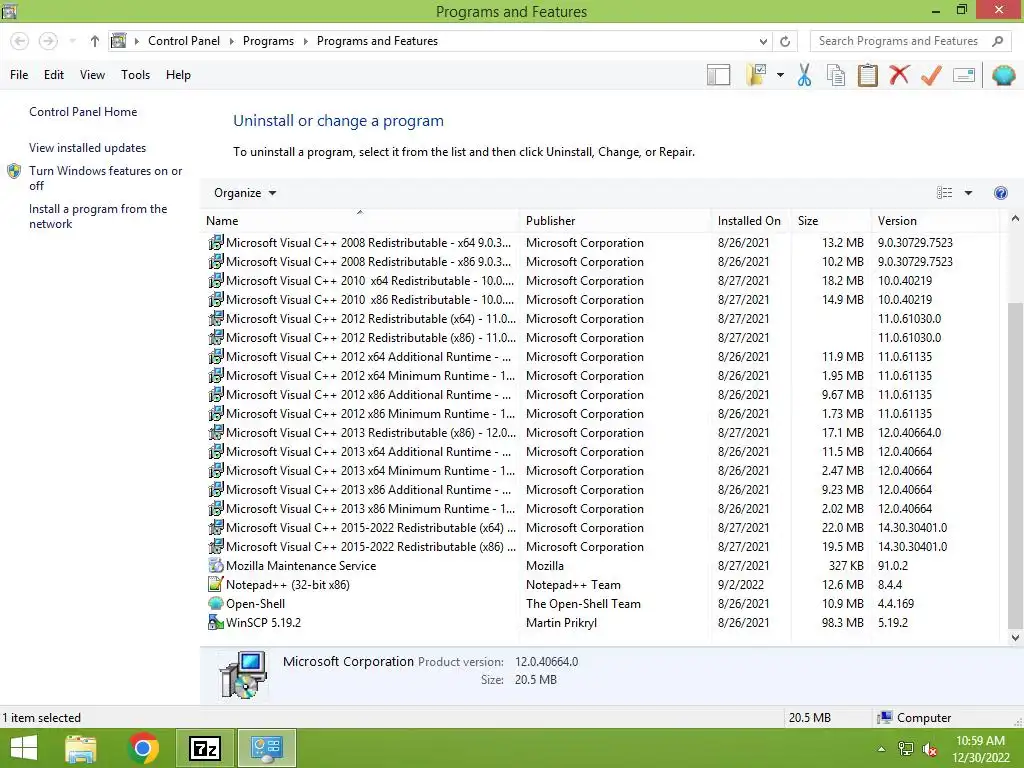Click in the Search Programs and Features box

point(899,41)
